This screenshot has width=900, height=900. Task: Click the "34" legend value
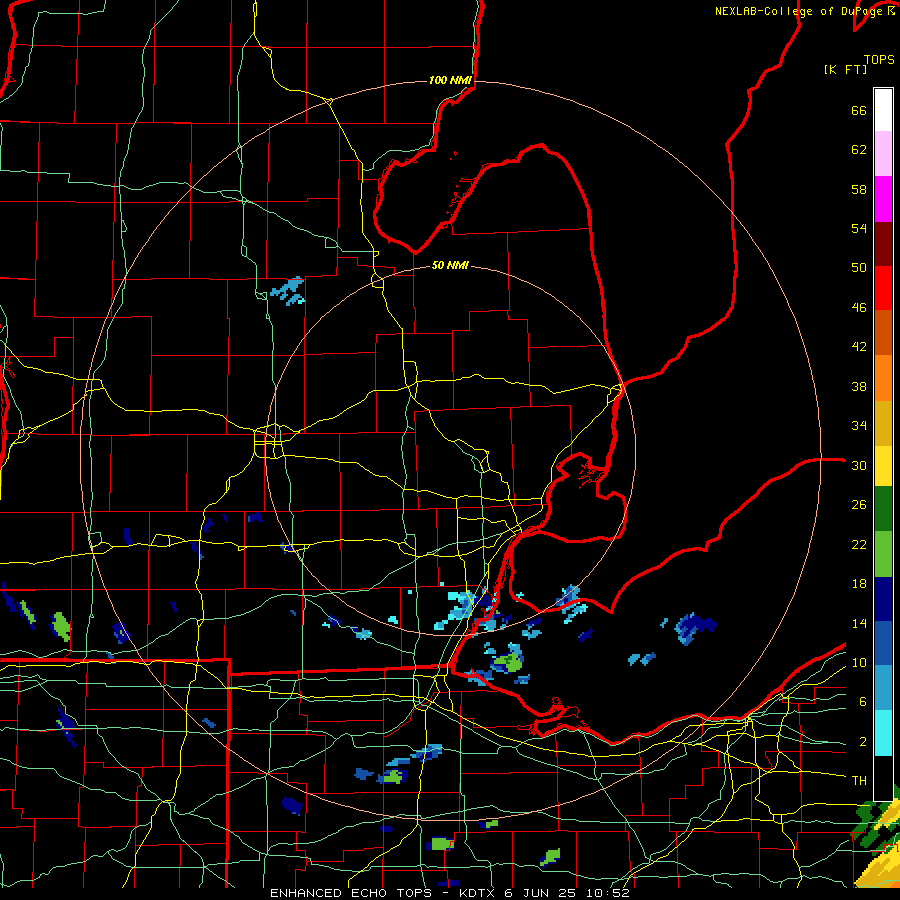tap(859, 426)
